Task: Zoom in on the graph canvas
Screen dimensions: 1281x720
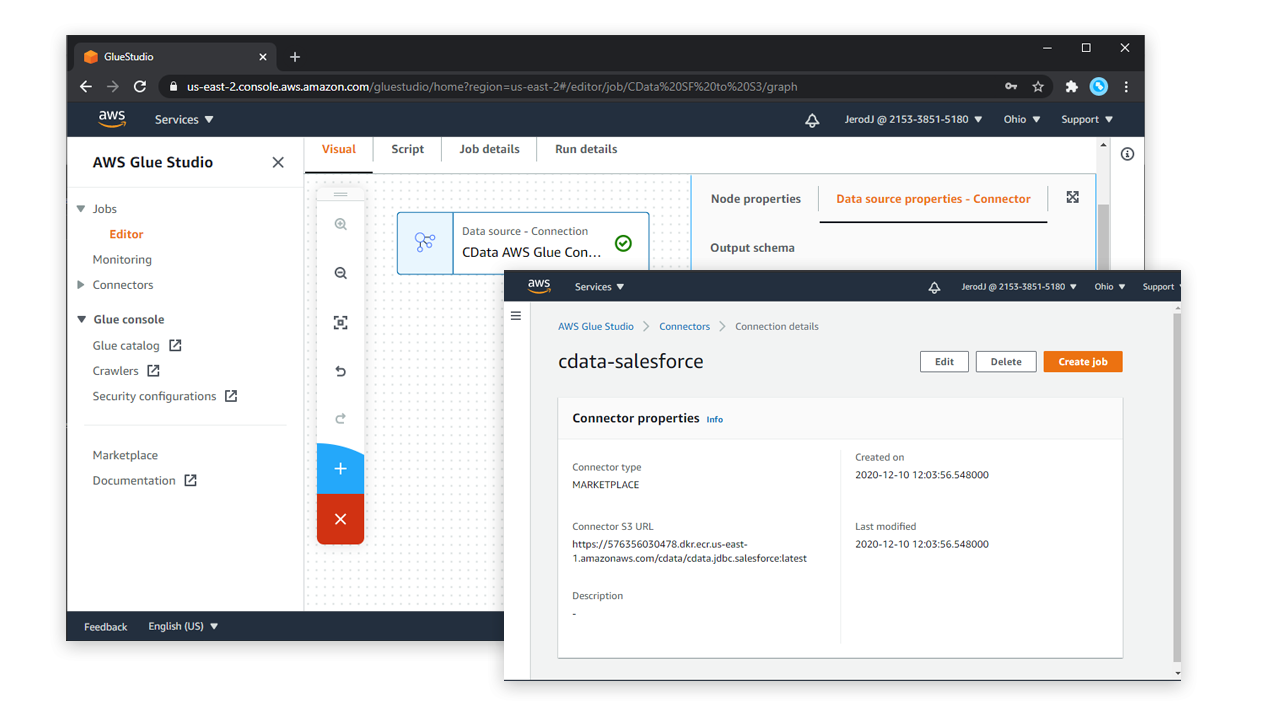Action: [x=341, y=225]
